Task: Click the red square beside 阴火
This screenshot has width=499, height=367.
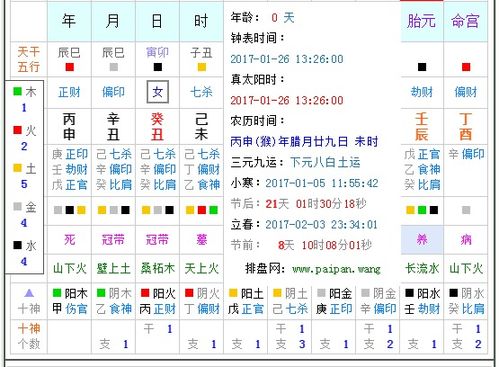Action: pyautogui.click(x=189, y=293)
